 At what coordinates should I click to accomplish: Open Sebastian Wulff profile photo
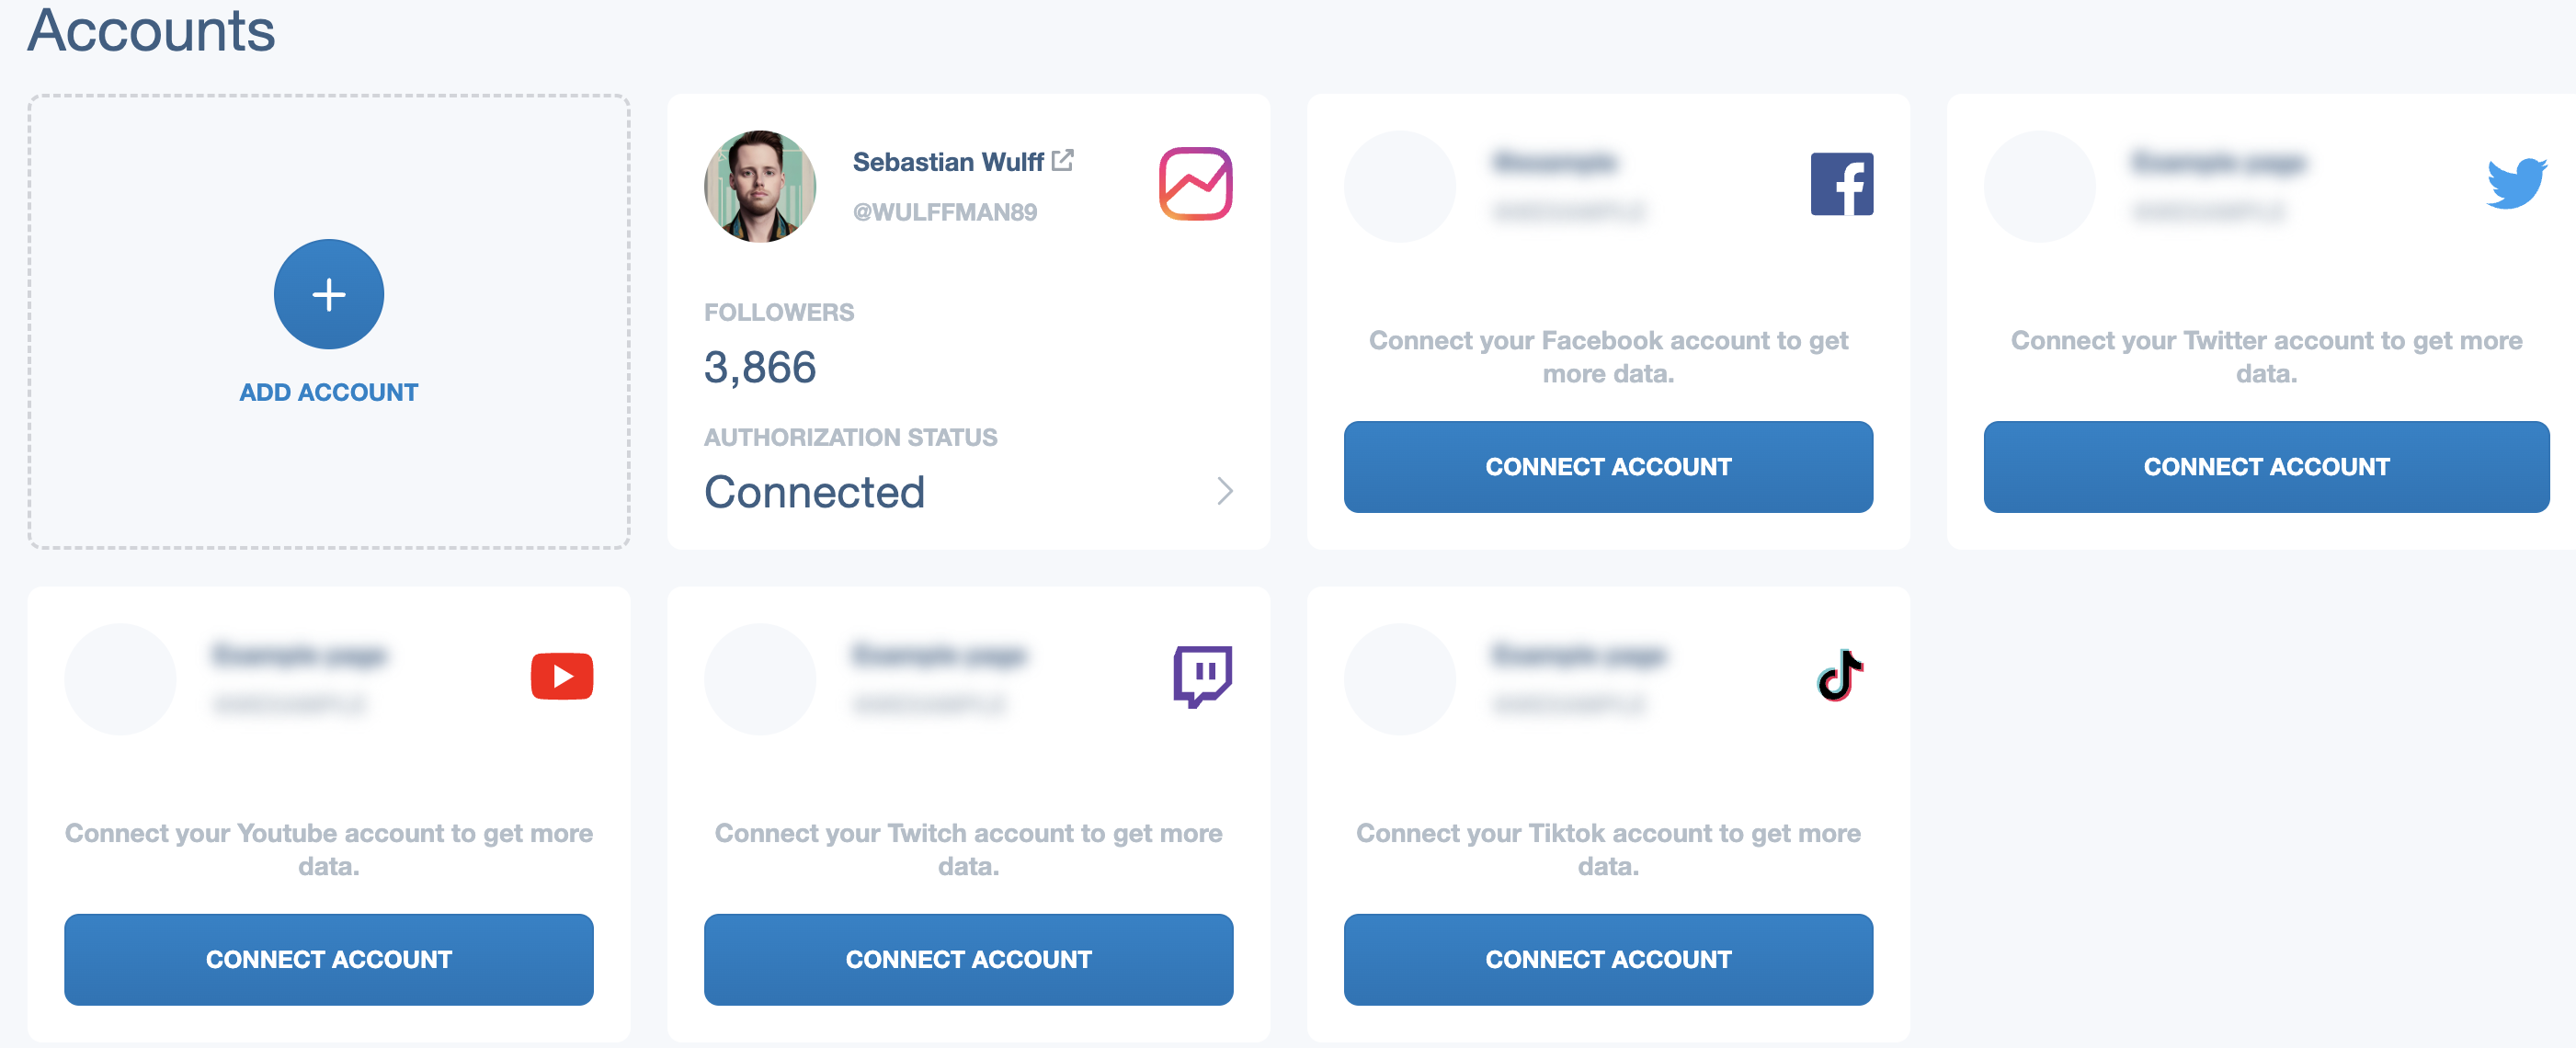click(759, 186)
